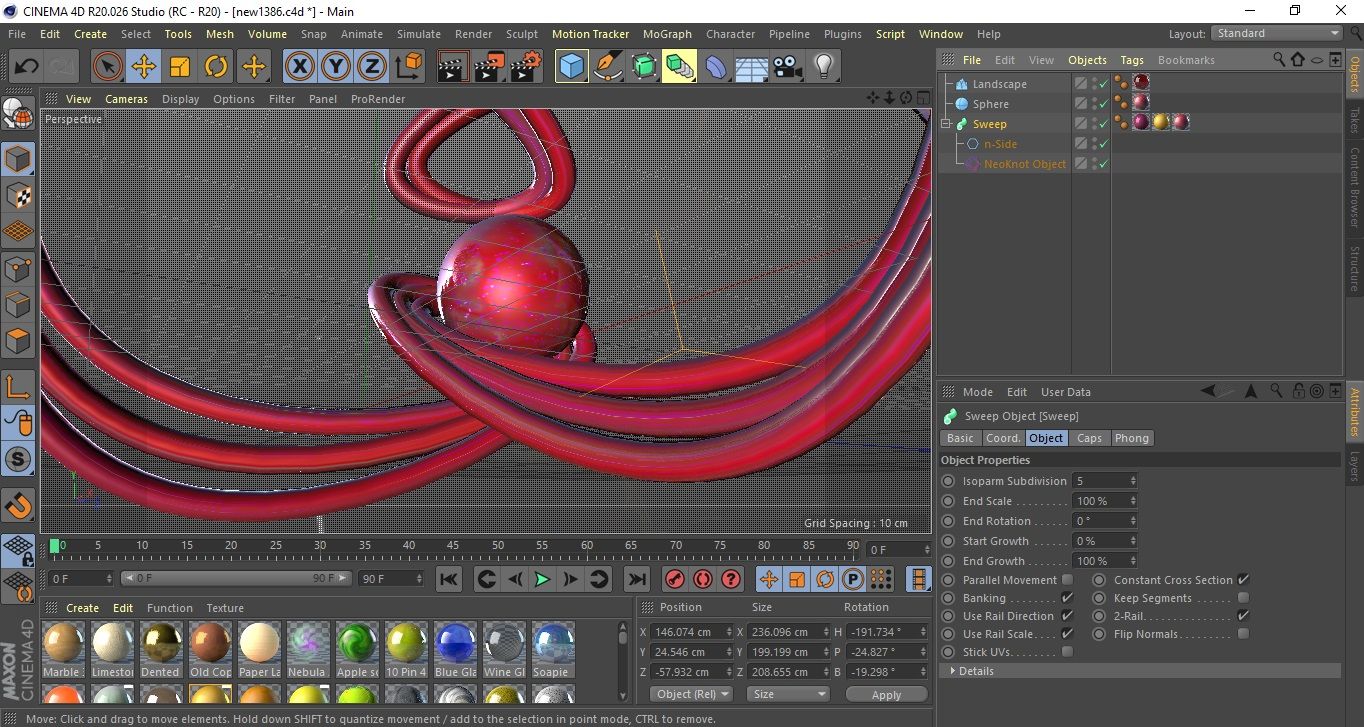Click the Record Active Objects button
Image resolution: width=1364 pixels, height=727 pixels.
tap(675, 579)
